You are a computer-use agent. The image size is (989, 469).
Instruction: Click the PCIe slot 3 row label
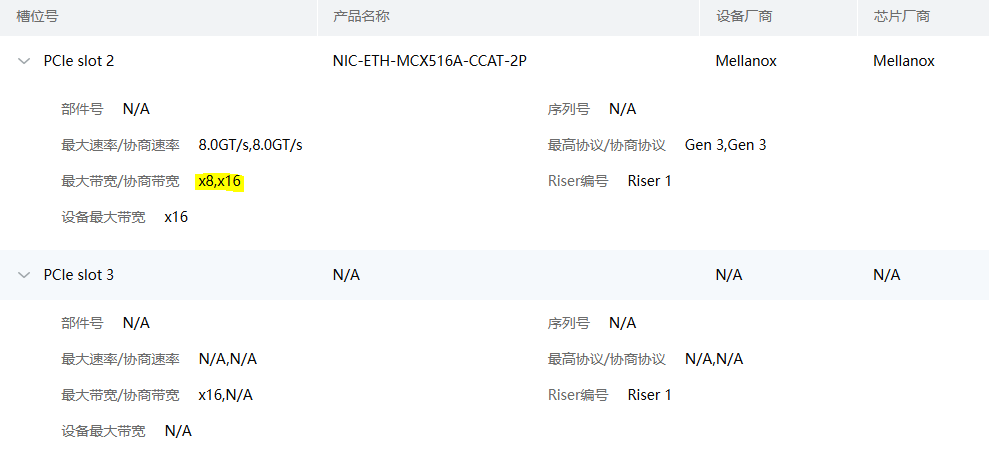pos(79,275)
